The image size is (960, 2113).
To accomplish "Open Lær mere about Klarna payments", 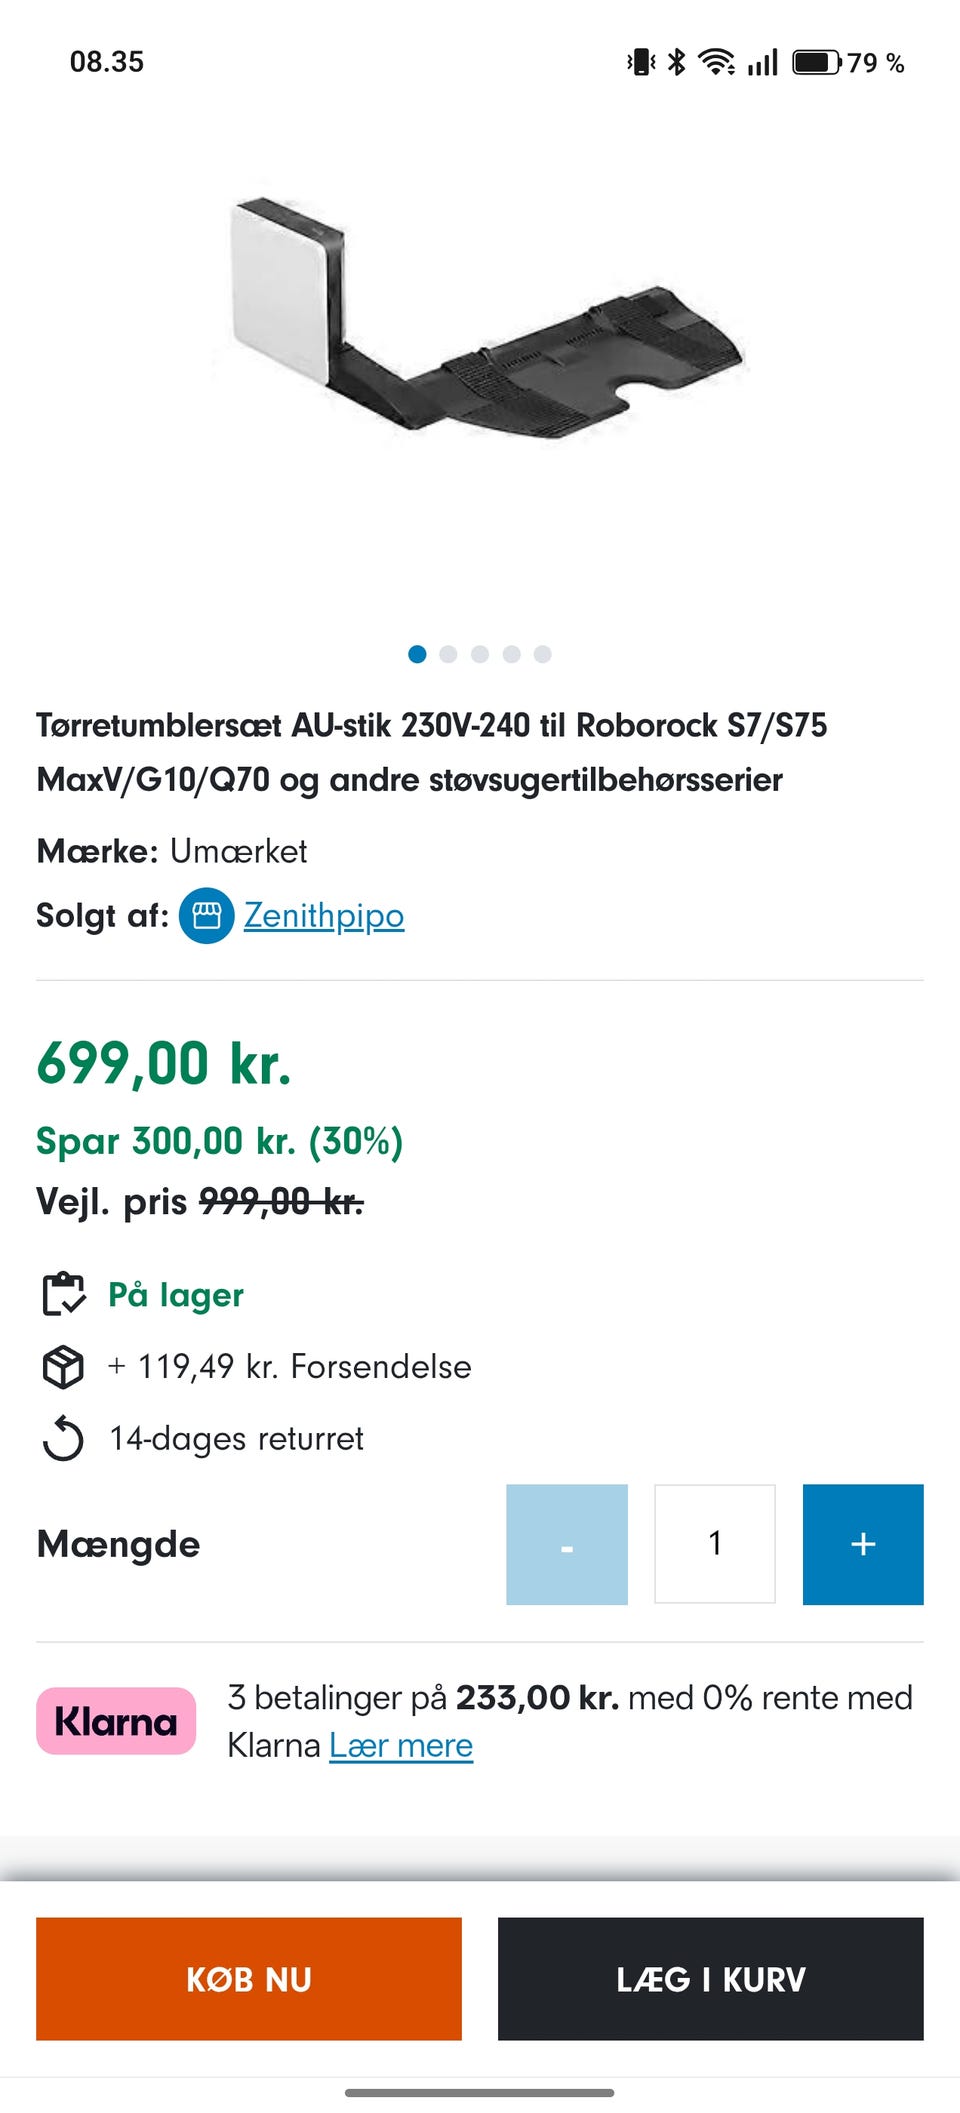I will coord(400,1744).
